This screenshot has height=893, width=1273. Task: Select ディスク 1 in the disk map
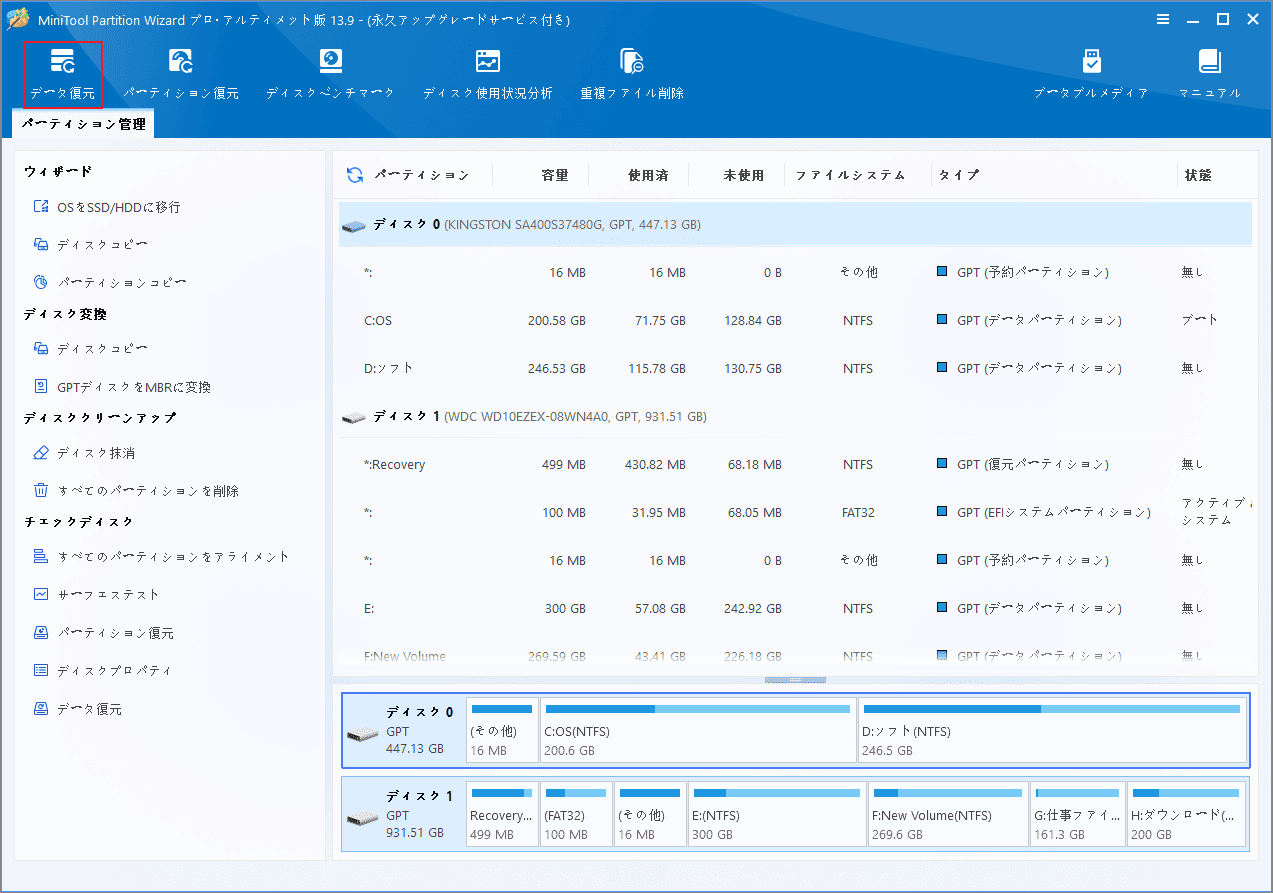404,814
